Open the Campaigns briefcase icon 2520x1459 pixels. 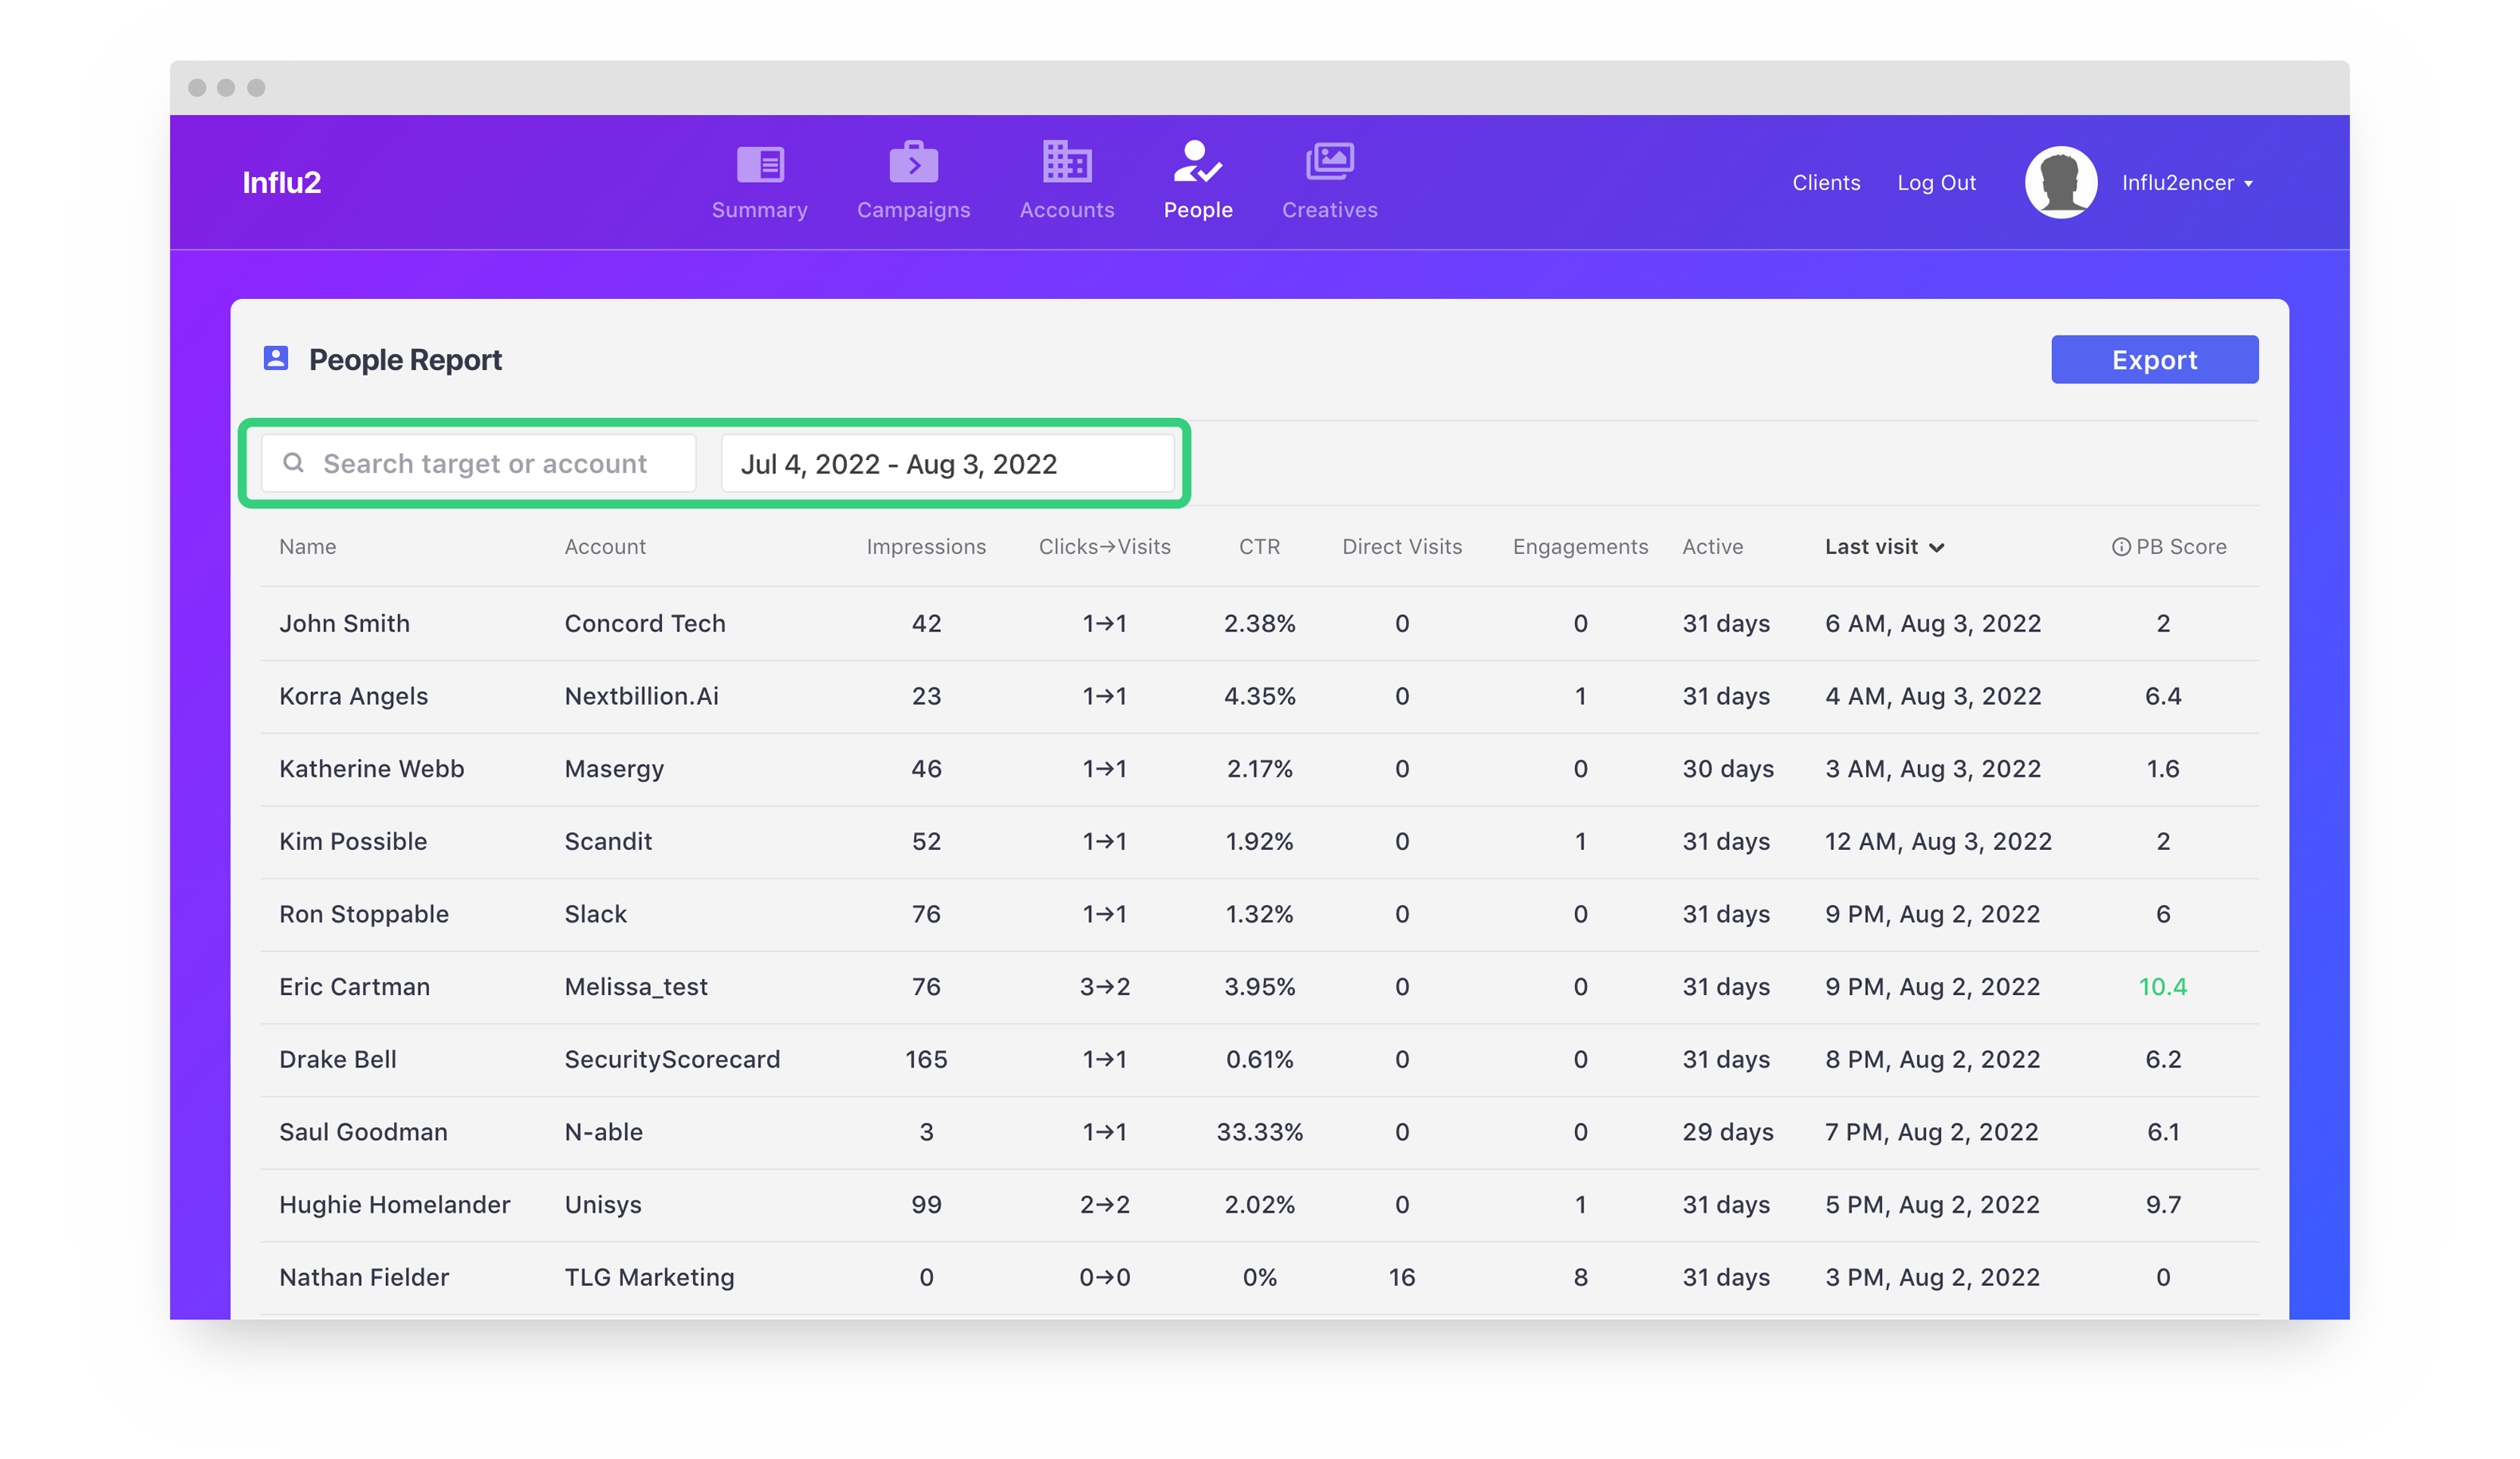click(x=913, y=163)
